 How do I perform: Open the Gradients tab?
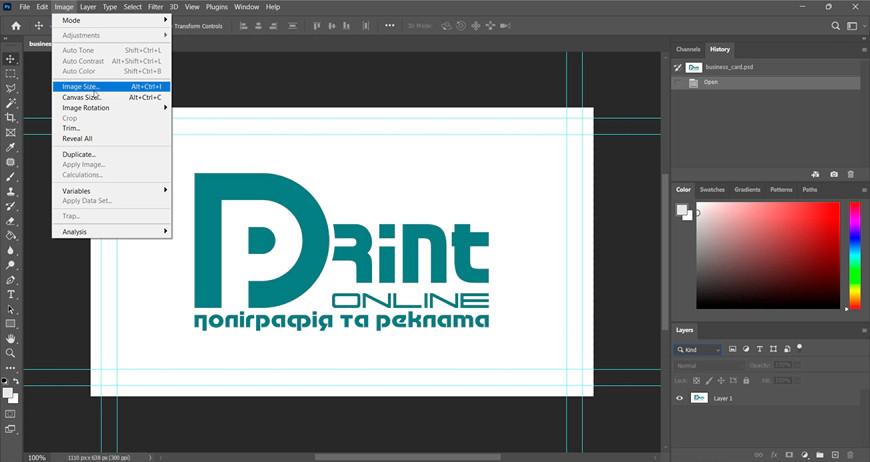pyautogui.click(x=747, y=189)
